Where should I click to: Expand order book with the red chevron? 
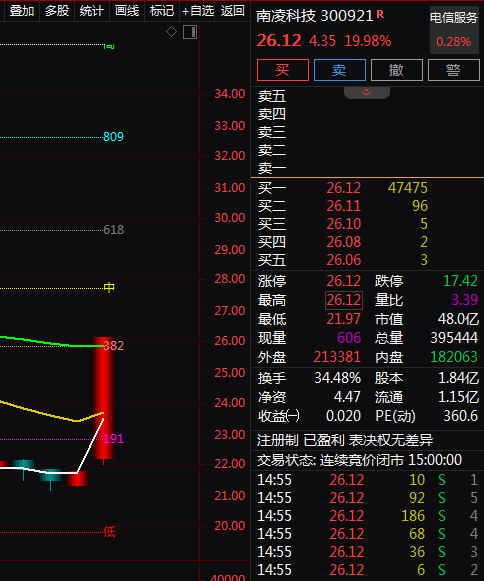pyautogui.click(x=367, y=92)
